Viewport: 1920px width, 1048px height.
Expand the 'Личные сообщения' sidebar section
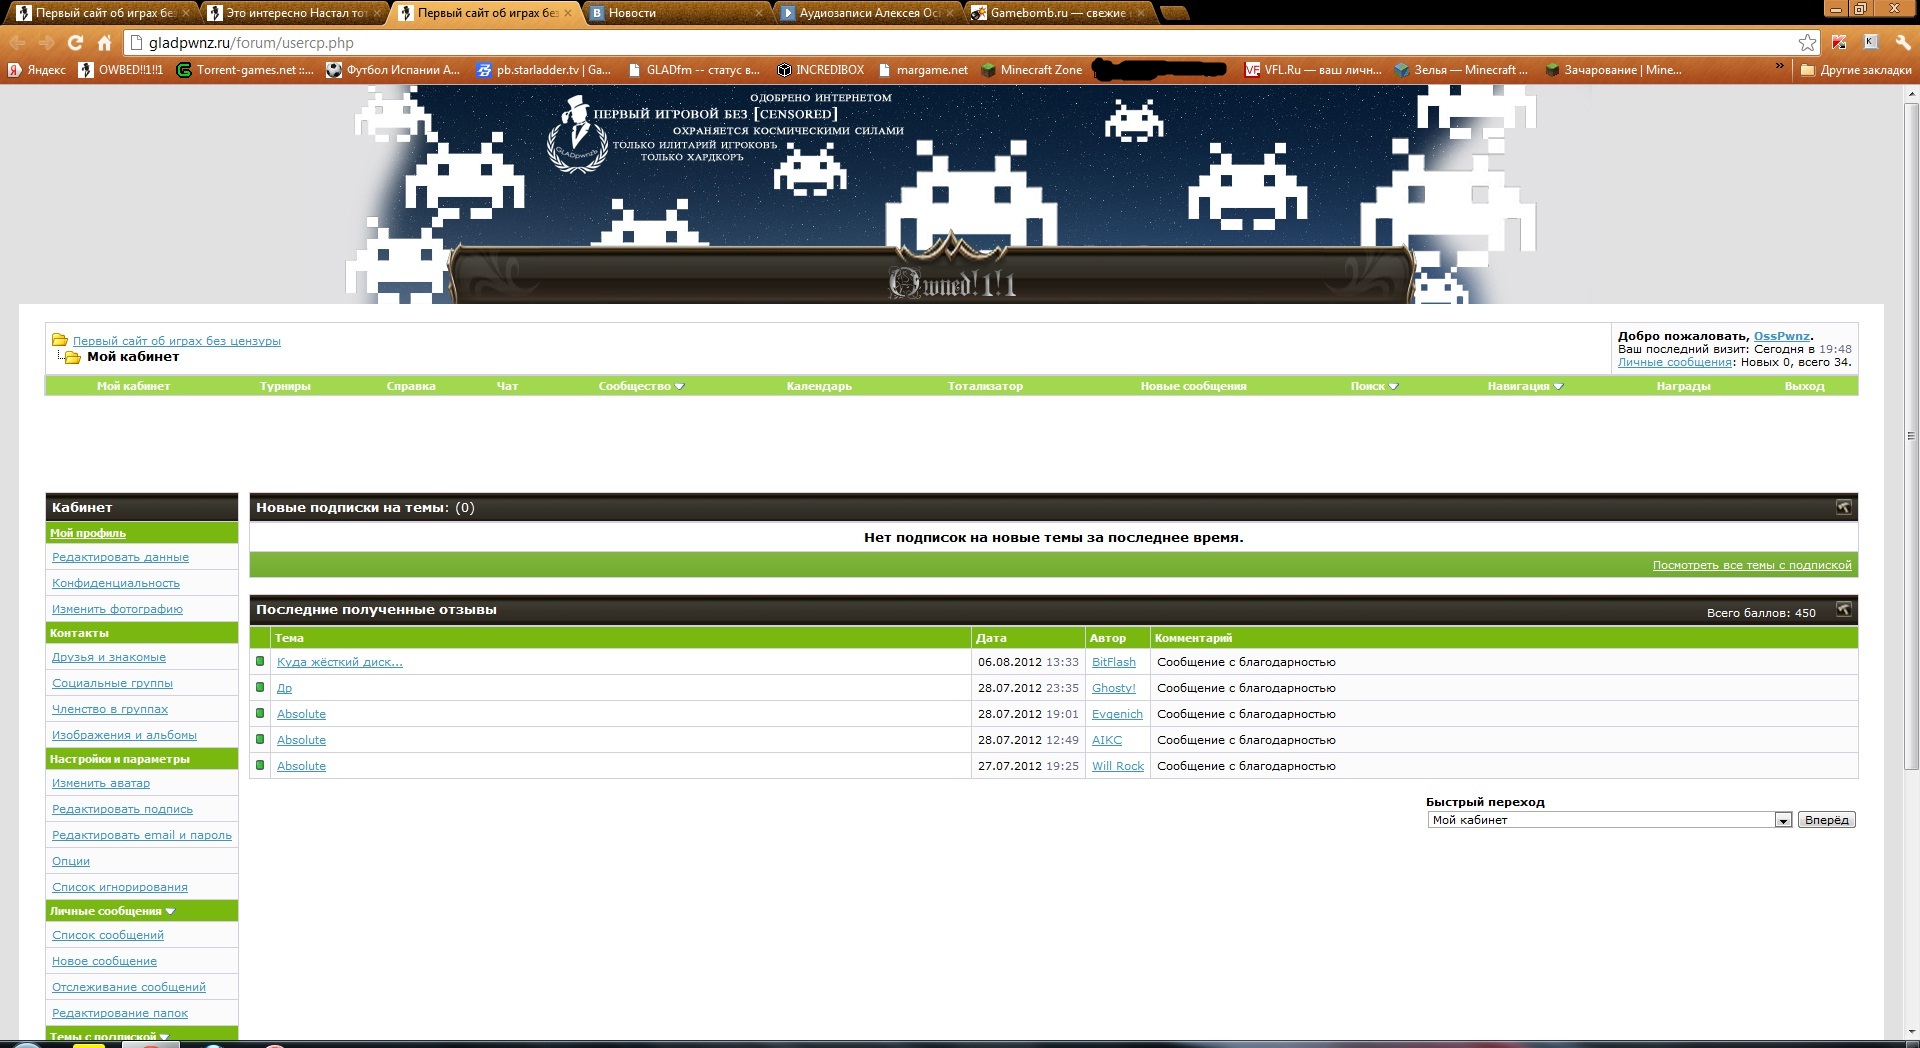tap(170, 912)
